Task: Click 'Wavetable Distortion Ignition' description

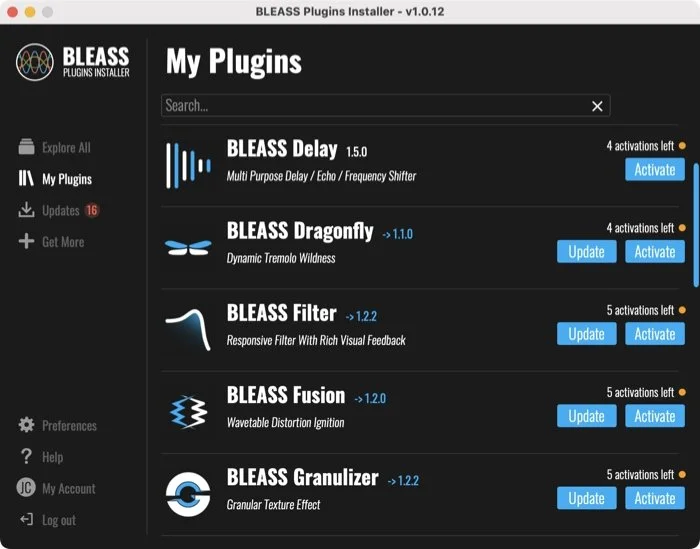Action: pos(285,422)
